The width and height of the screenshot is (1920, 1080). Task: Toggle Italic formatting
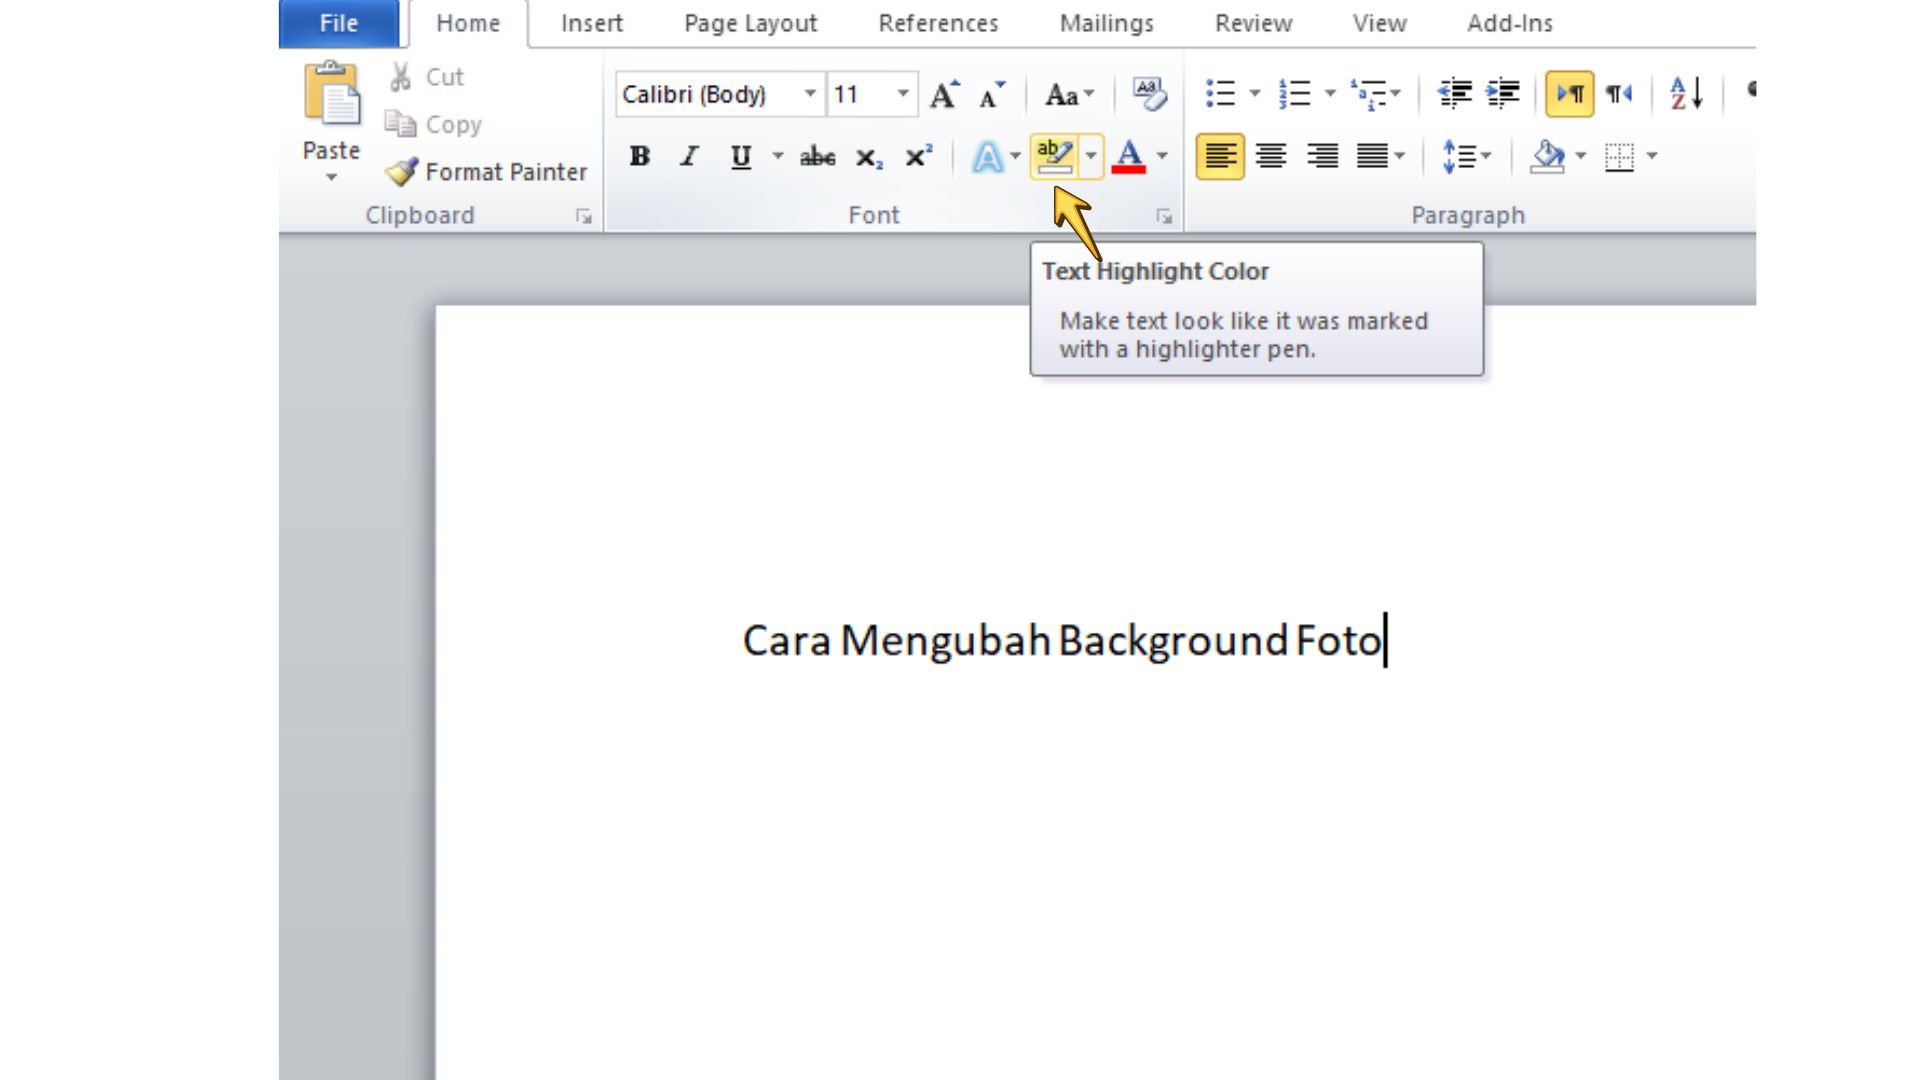pyautogui.click(x=689, y=157)
